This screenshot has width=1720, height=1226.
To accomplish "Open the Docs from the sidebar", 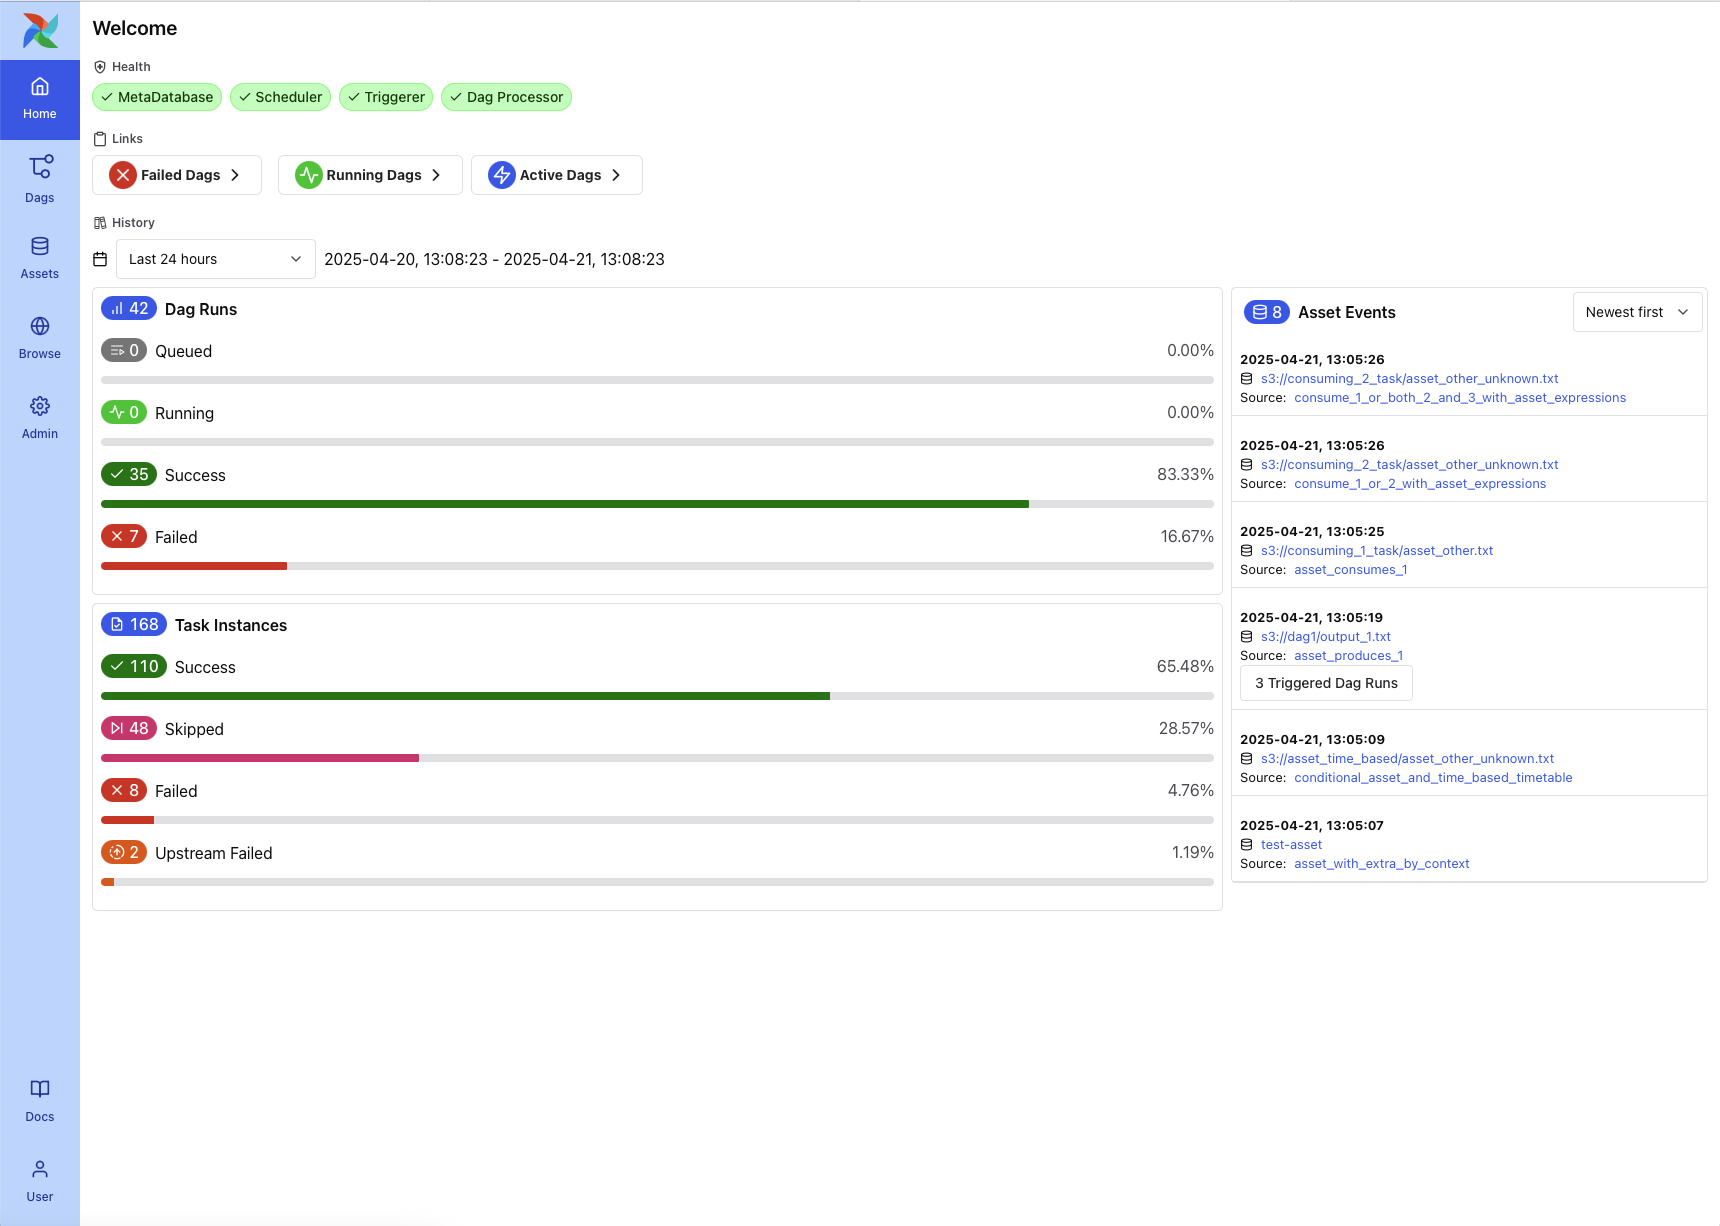I will point(39,1099).
